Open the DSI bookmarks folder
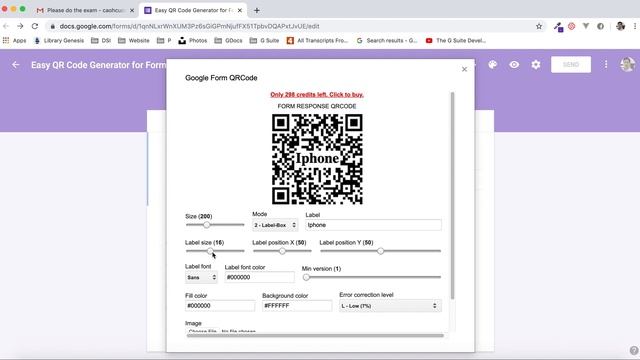The height and width of the screenshot is (360, 640). 101,40
